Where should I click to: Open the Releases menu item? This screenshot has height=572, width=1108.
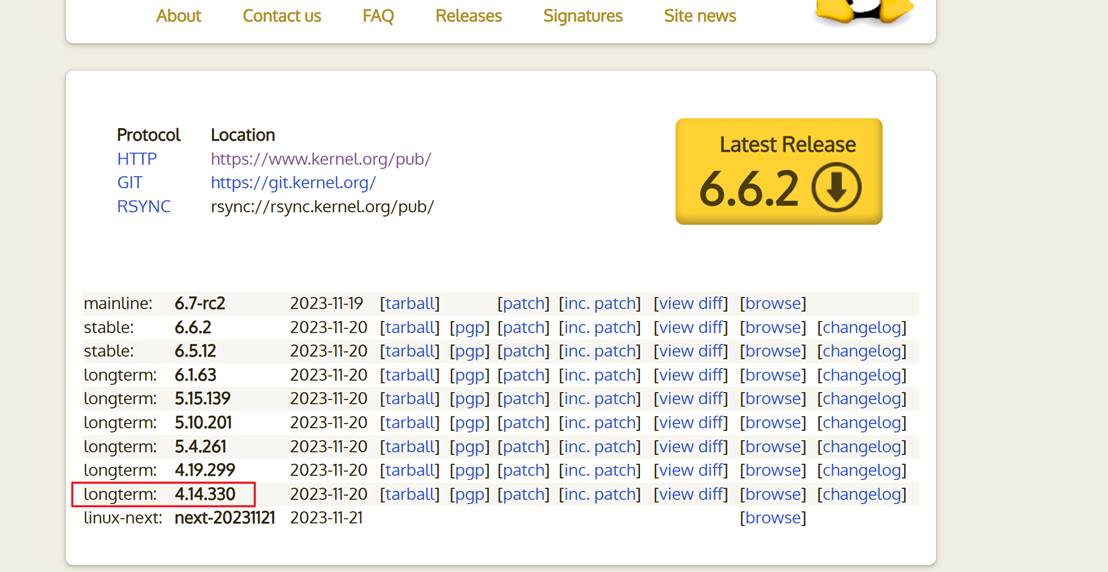coord(468,16)
